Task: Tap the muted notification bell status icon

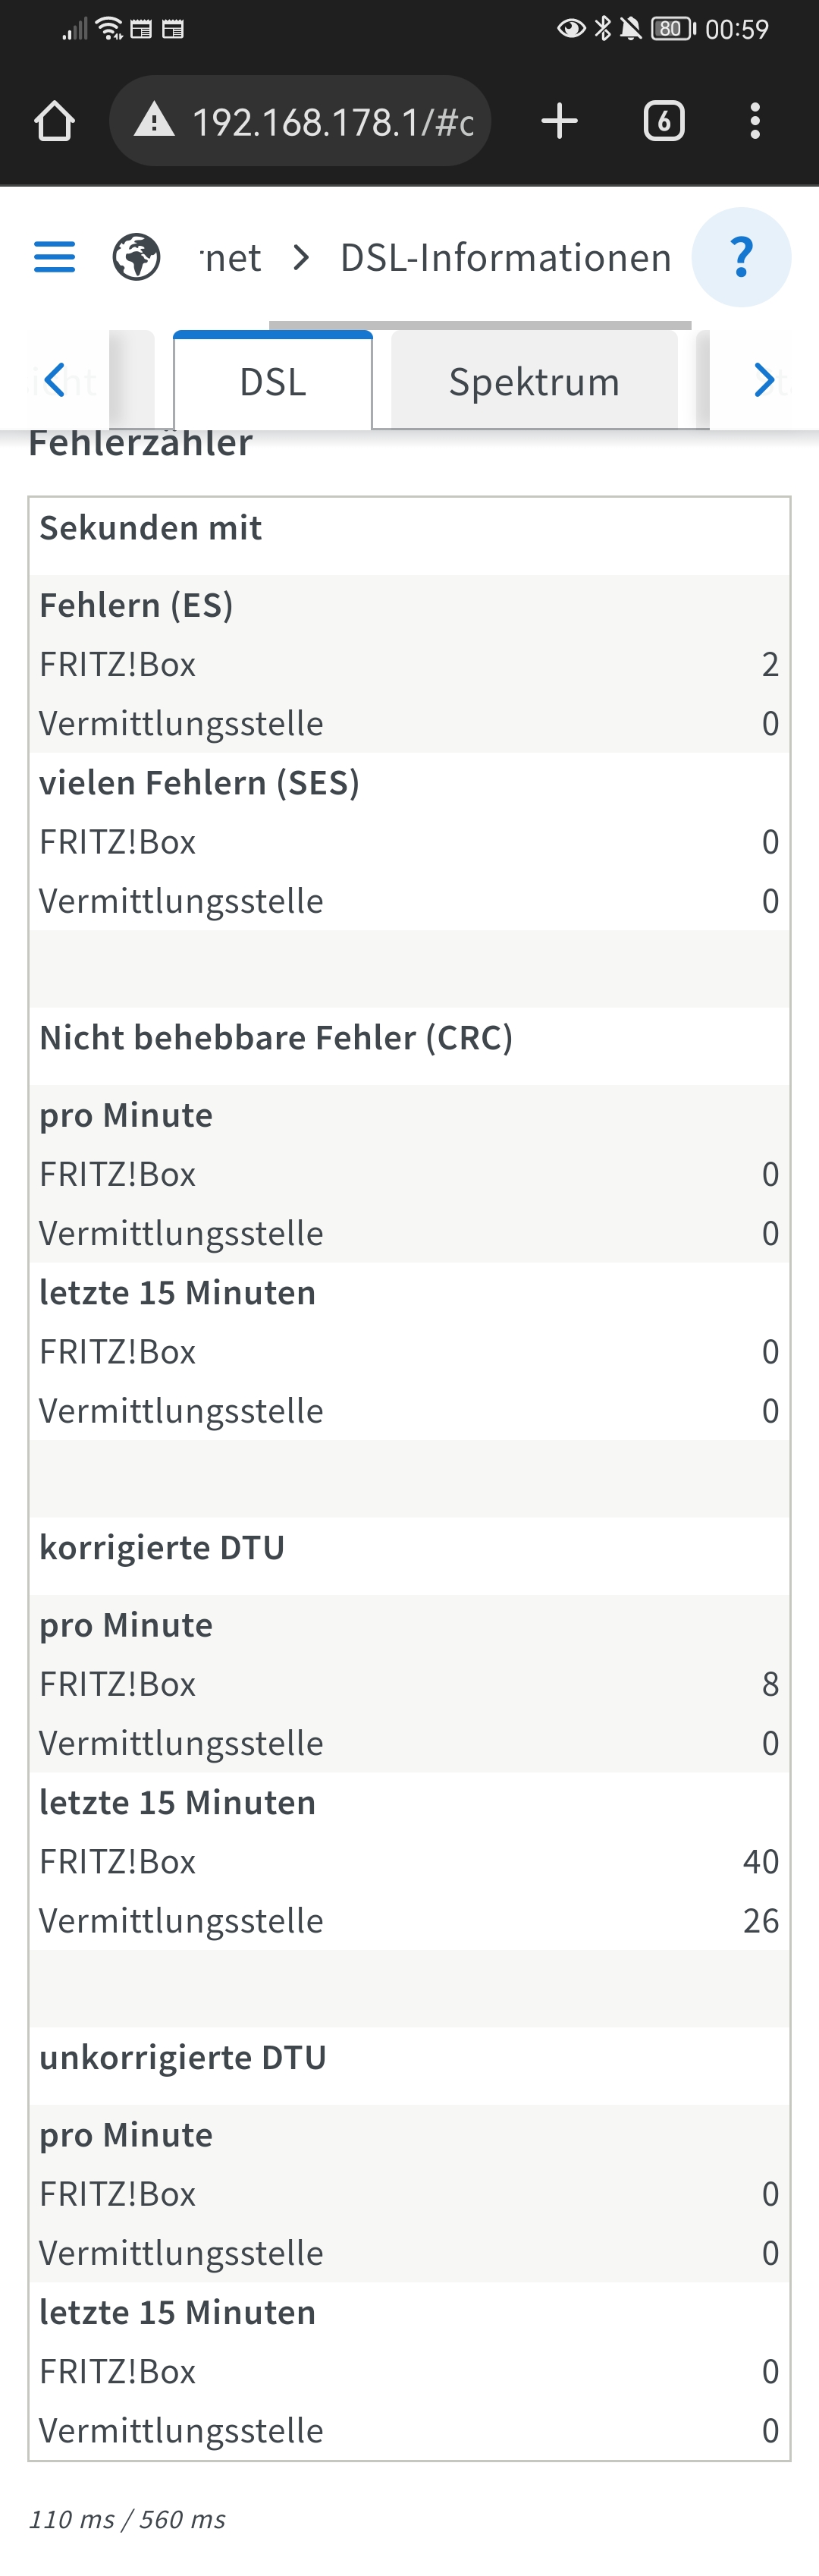Action: click(631, 29)
